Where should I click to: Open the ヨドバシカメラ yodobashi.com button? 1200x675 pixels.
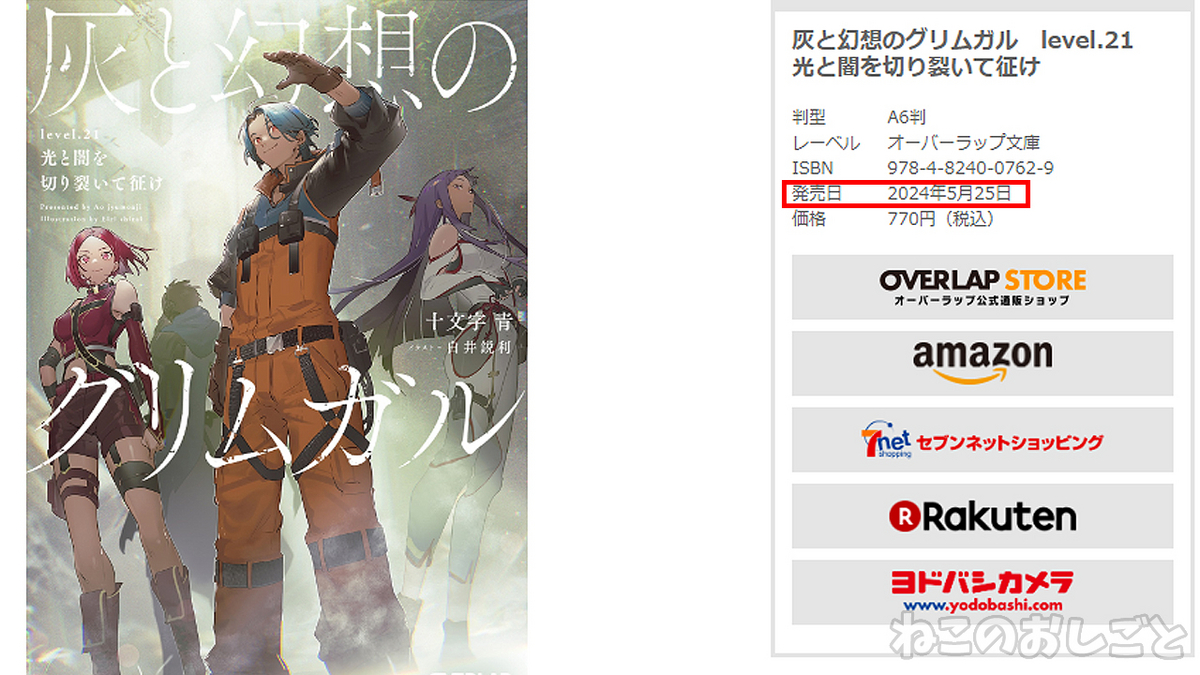tap(982, 592)
